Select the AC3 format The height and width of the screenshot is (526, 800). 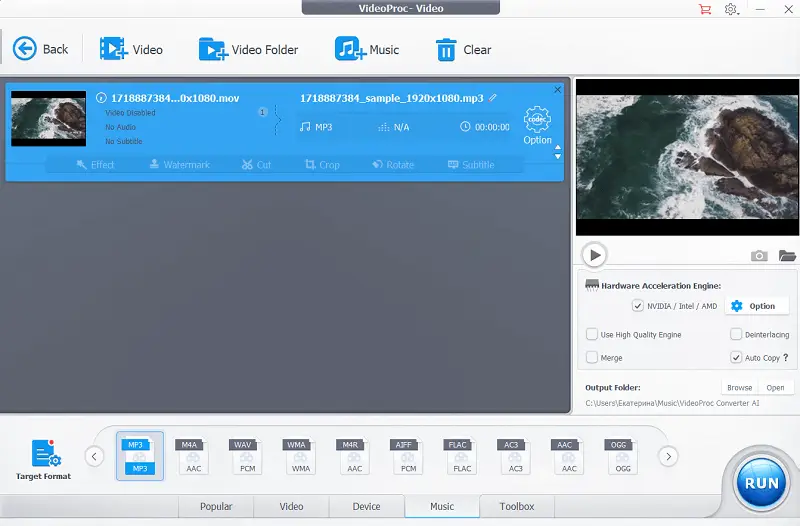click(515, 456)
